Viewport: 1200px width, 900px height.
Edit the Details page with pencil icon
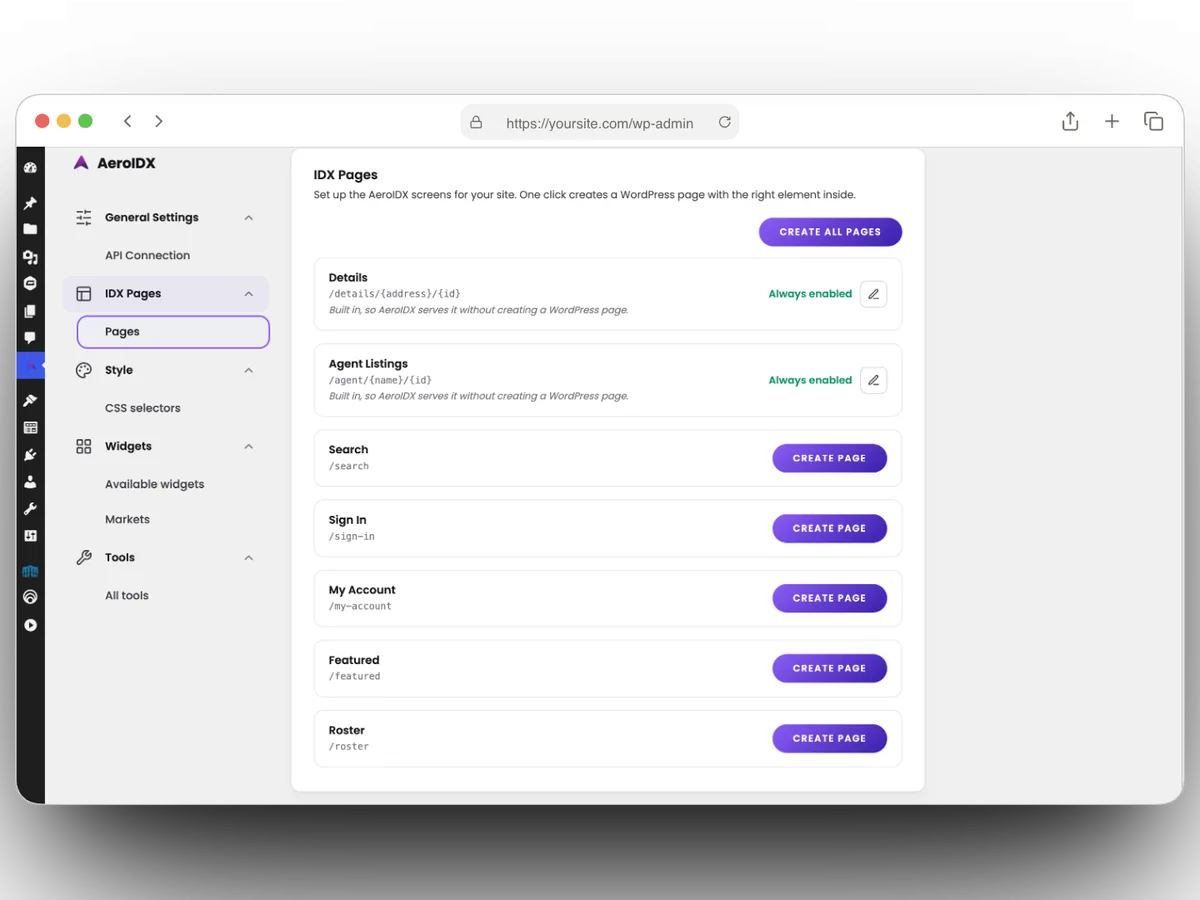873,294
